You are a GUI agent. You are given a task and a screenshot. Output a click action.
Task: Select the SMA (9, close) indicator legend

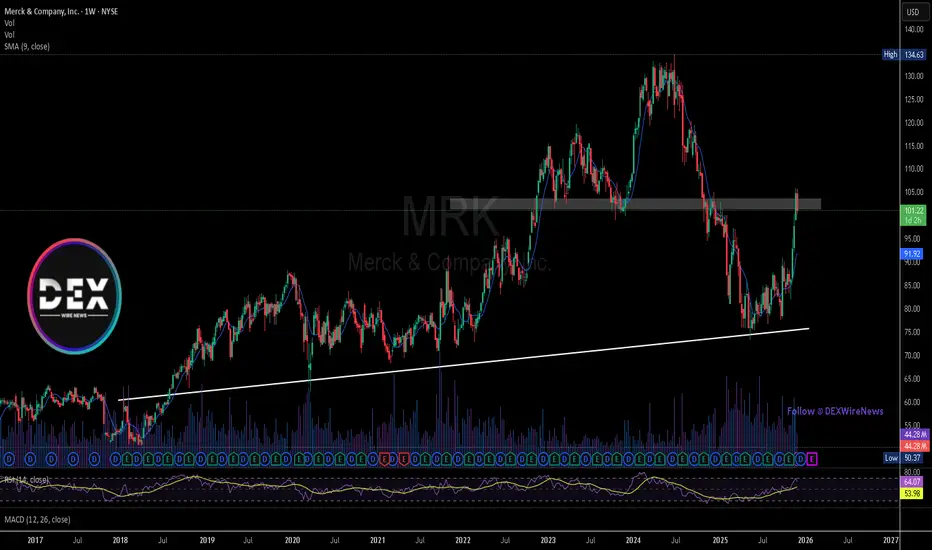[x=27, y=46]
